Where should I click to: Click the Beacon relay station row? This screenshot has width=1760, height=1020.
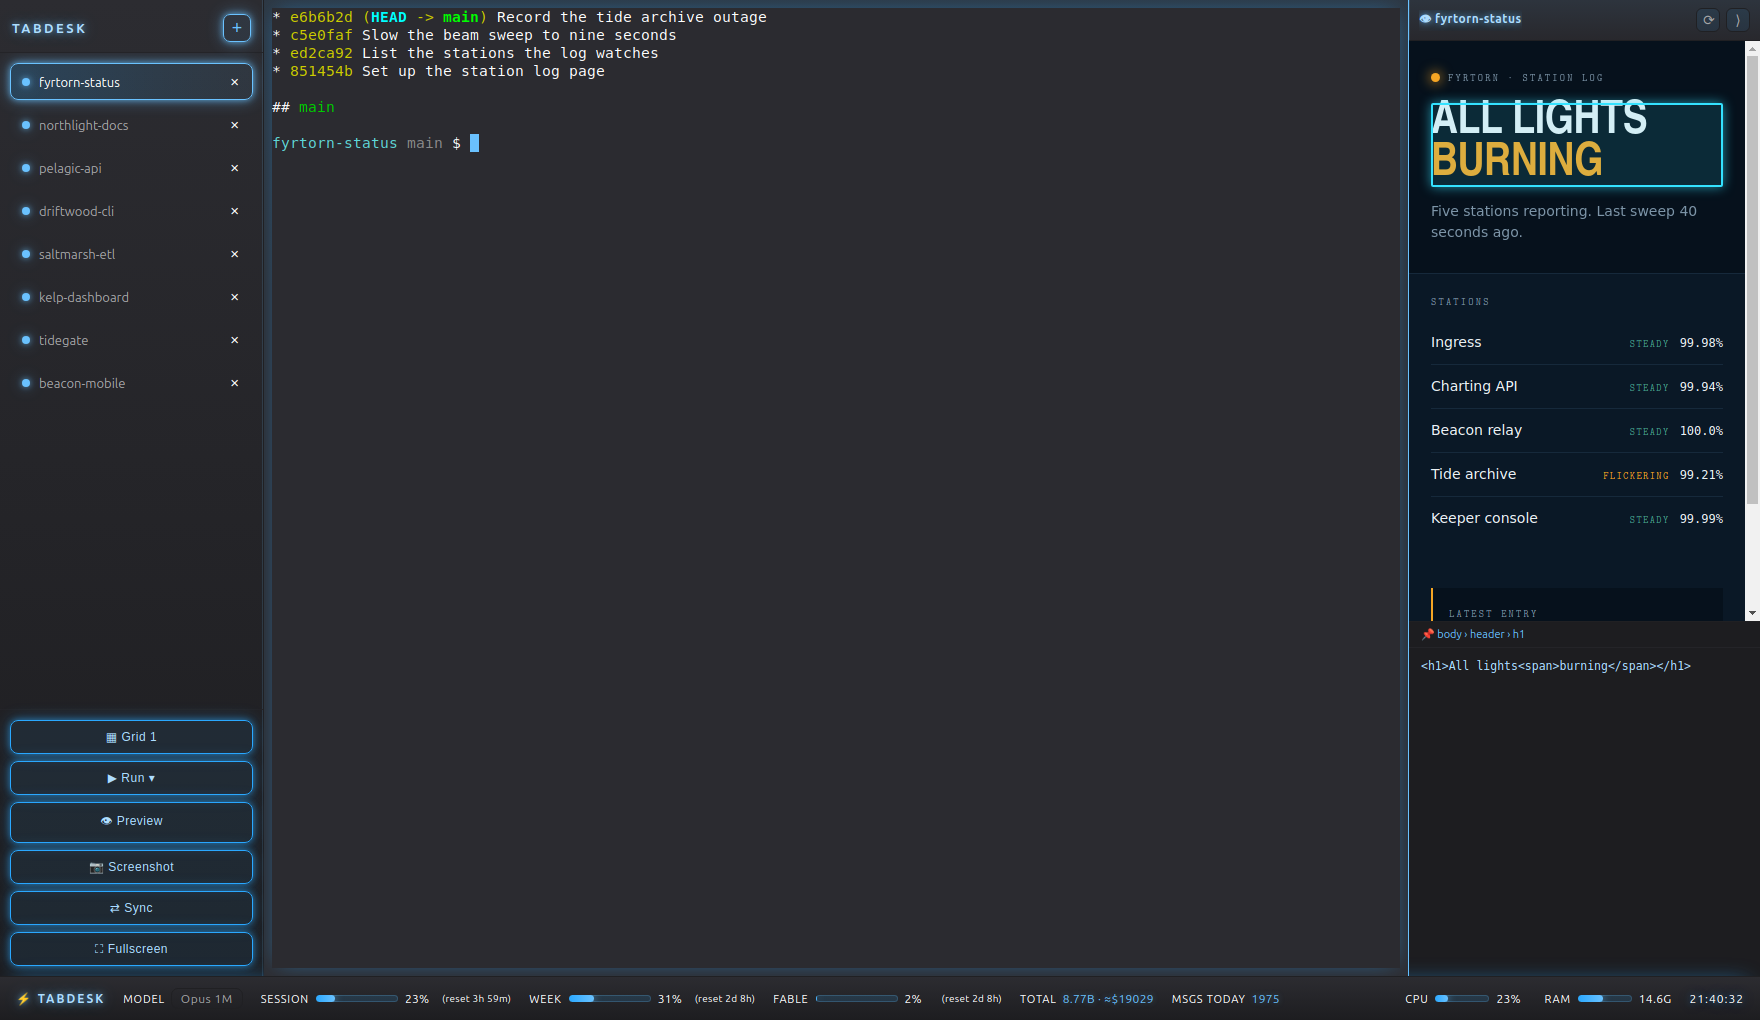pyautogui.click(x=1576, y=430)
